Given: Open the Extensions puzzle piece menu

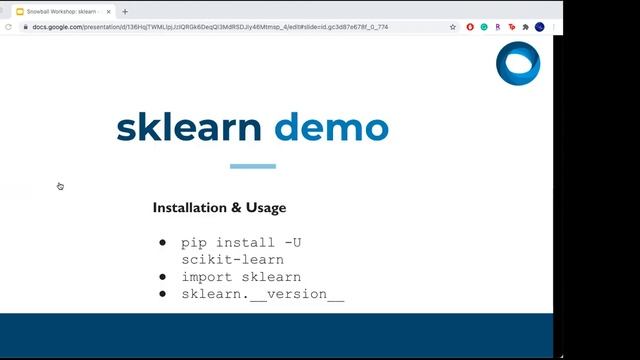Looking at the screenshot, I should click(x=525, y=27).
